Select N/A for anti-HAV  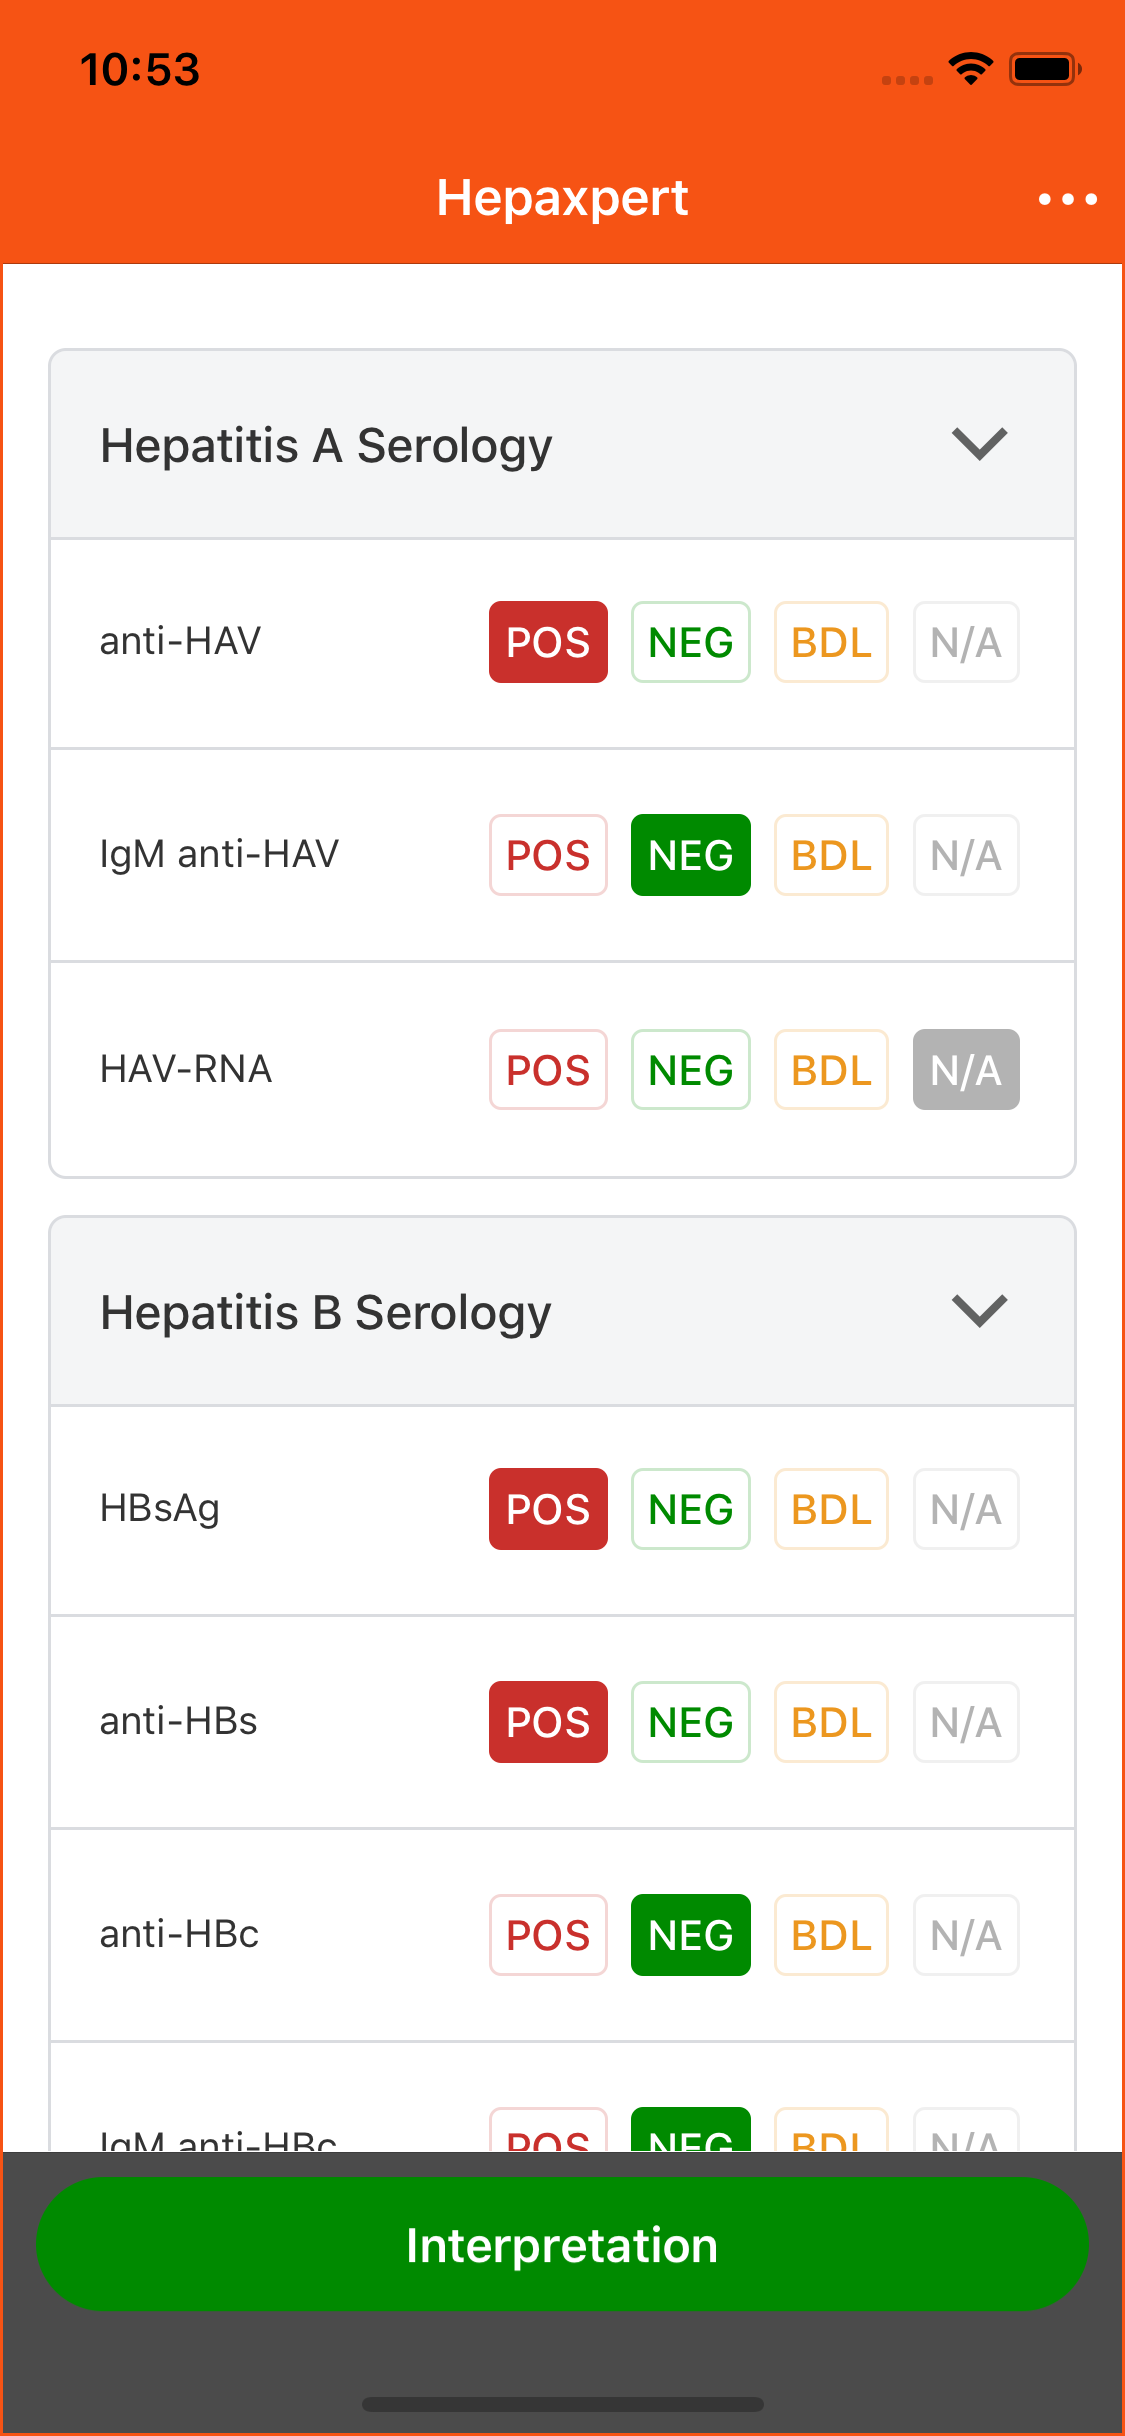pyautogui.click(x=965, y=642)
